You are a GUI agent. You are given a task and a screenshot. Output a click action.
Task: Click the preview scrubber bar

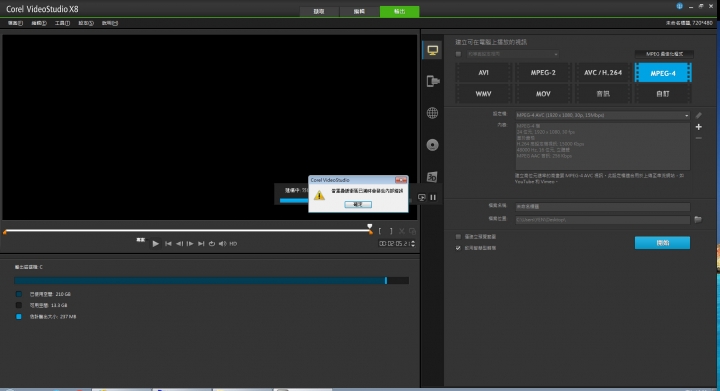187,231
